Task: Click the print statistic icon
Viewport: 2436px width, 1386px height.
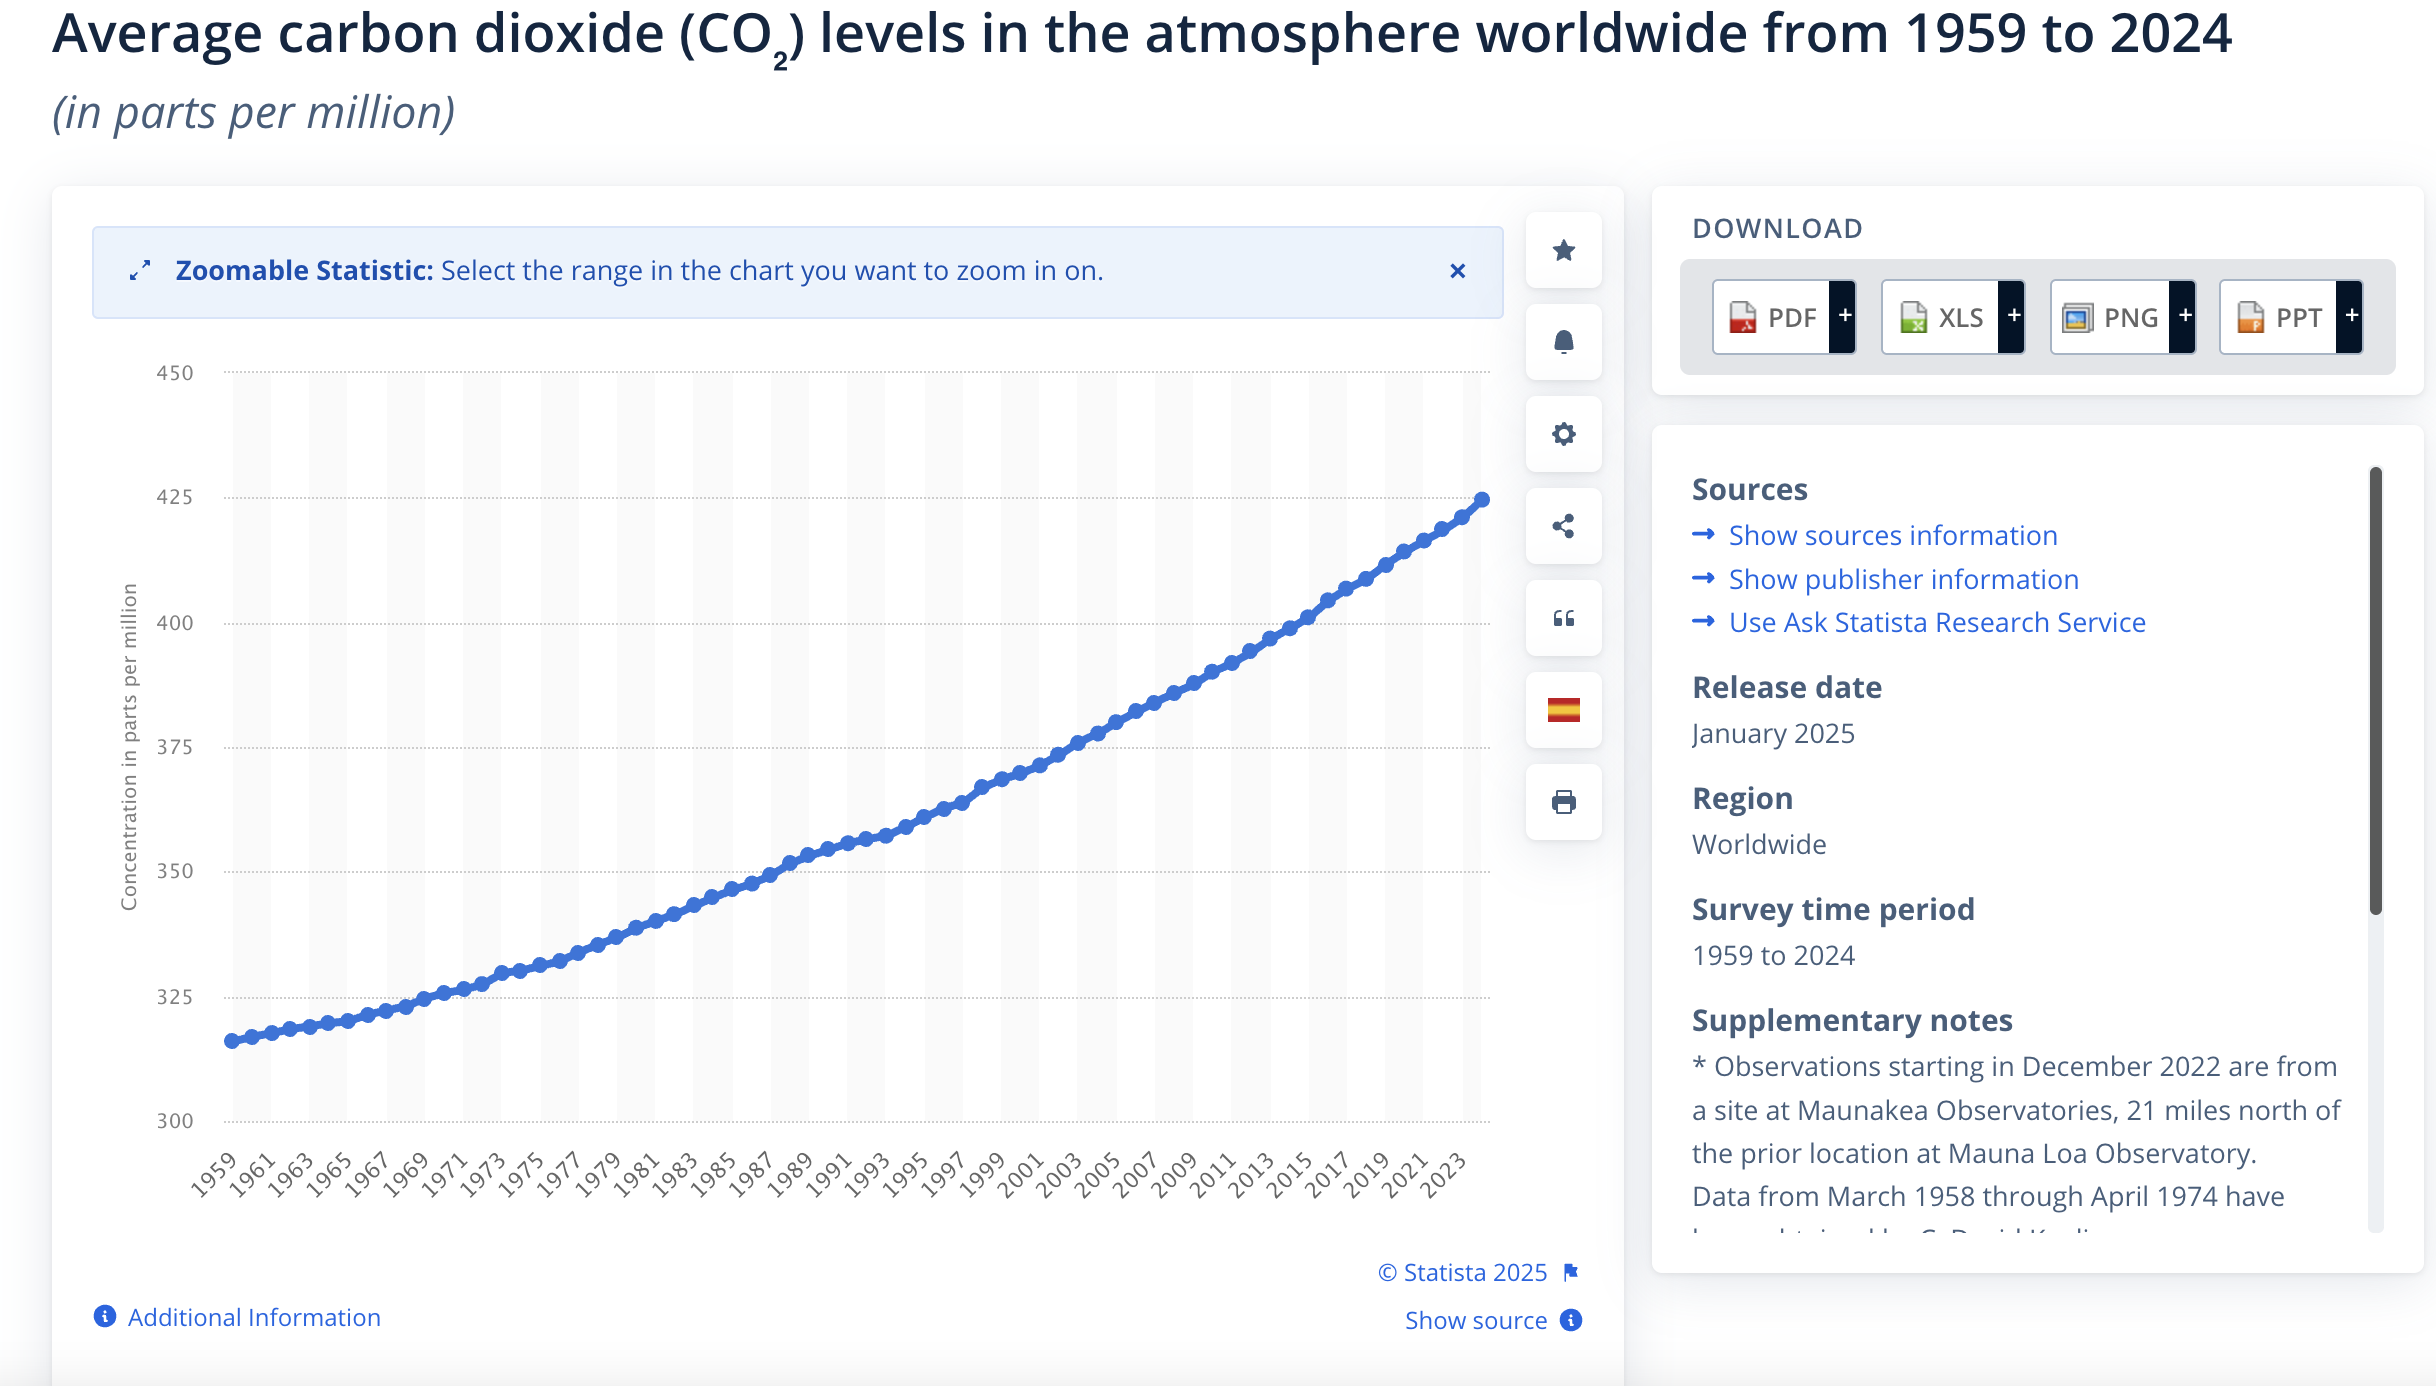Action: pyautogui.click(x=1564, y=802)
